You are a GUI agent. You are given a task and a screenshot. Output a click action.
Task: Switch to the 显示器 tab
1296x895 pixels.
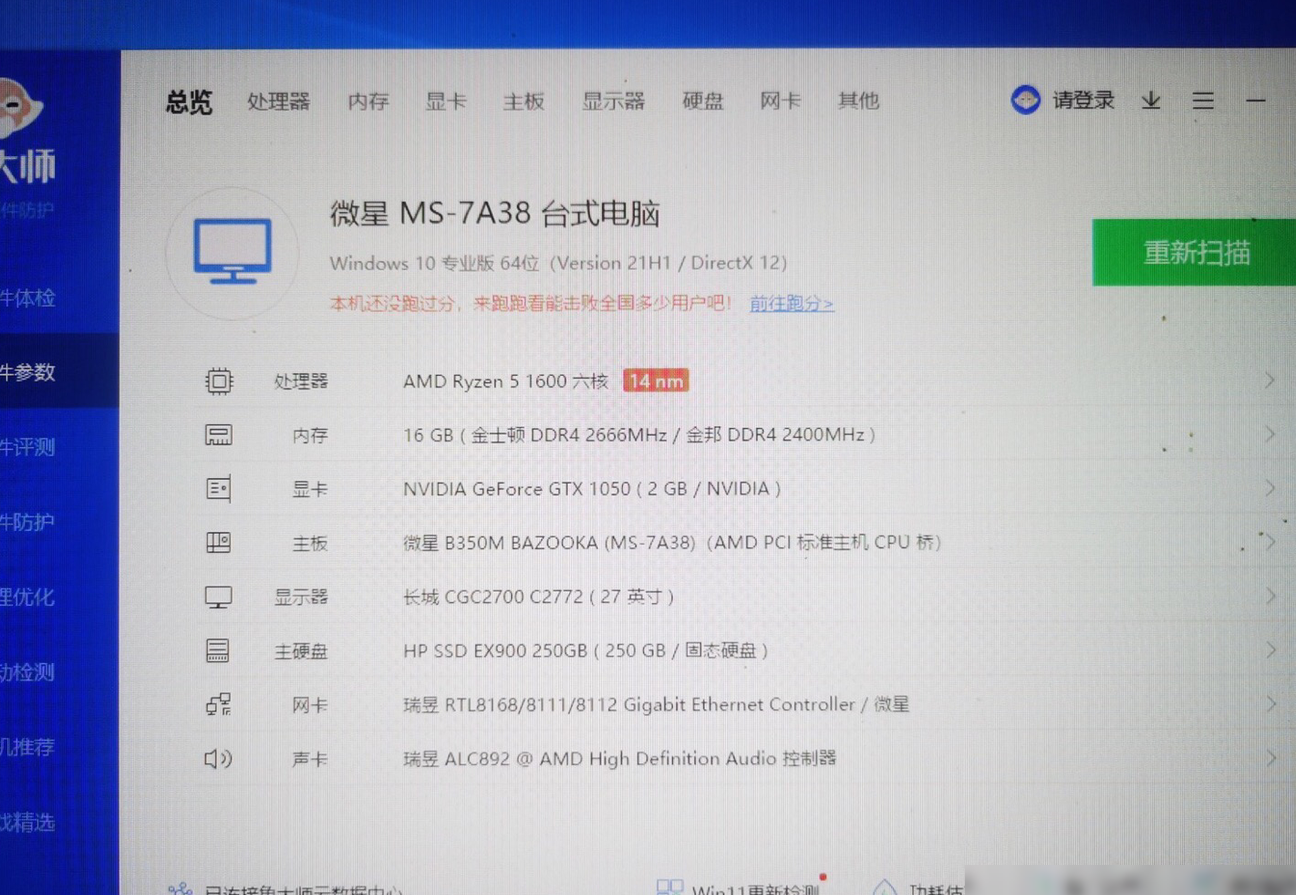[x=613, y=101]
